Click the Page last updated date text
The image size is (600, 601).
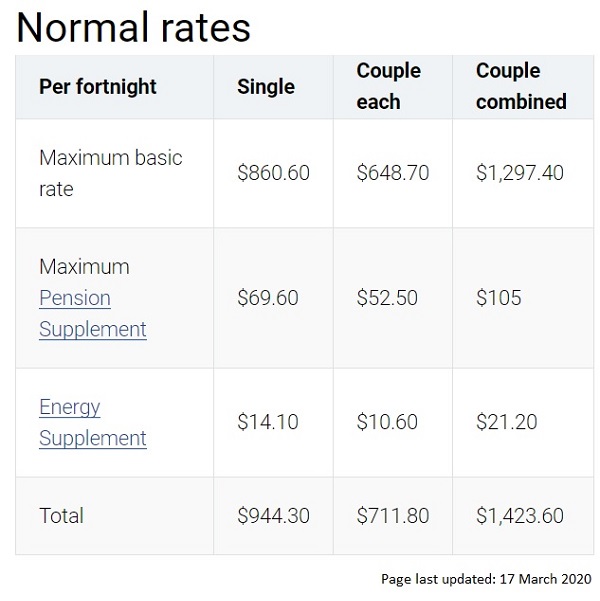[486, 579]
